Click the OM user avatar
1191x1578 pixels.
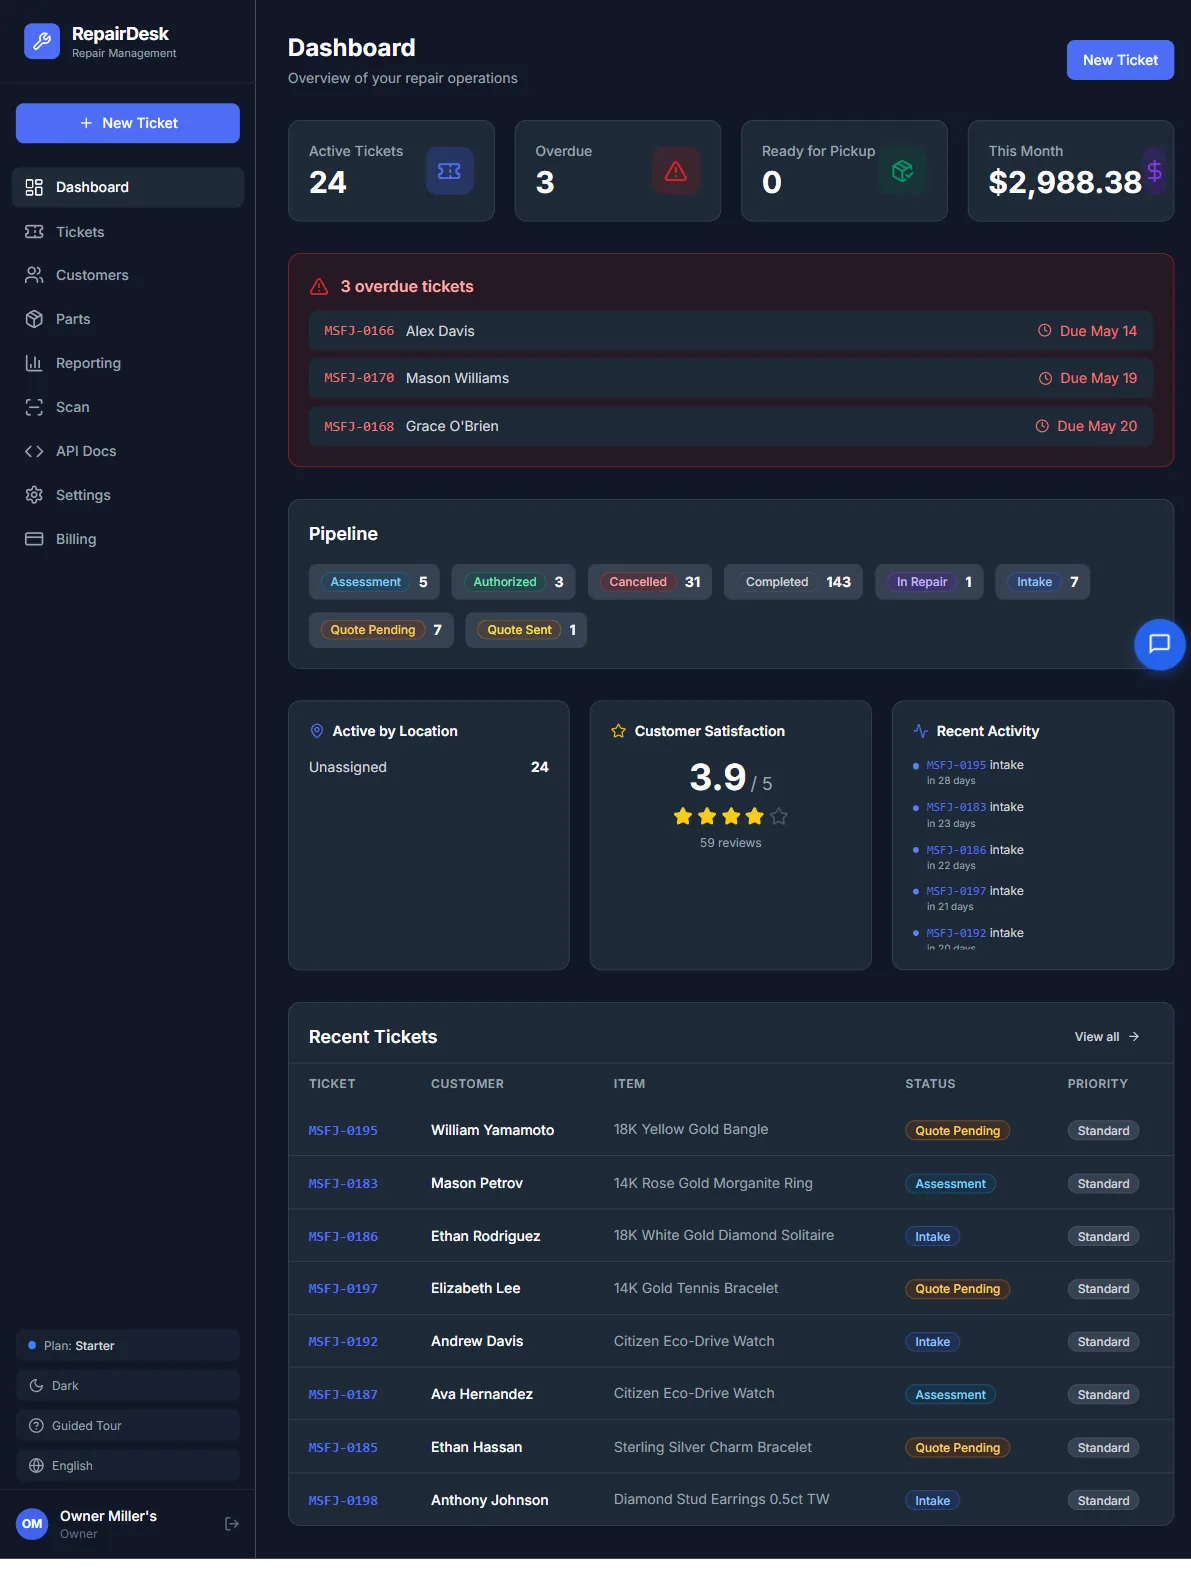(32, 1524)
